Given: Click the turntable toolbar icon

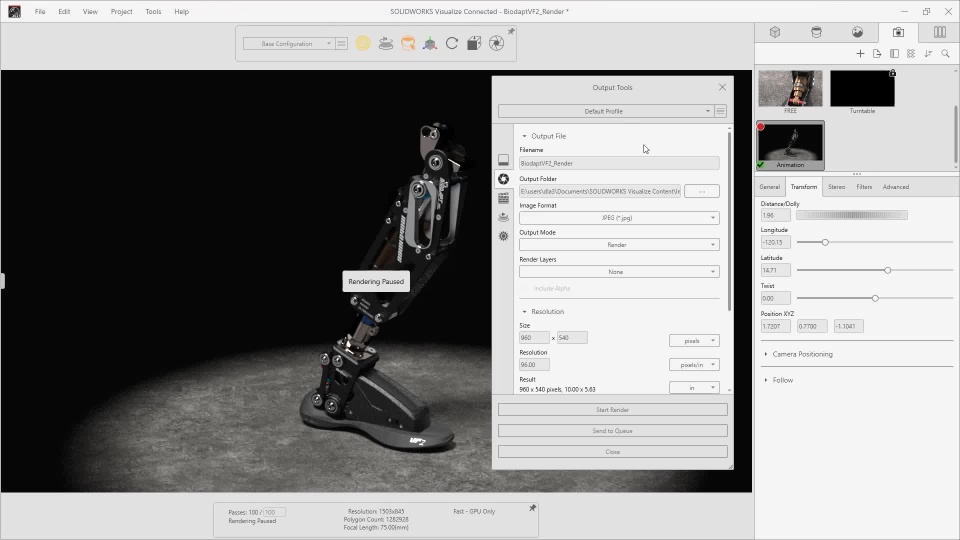Looking at the screenshot, I should click(x=386, y=43).
